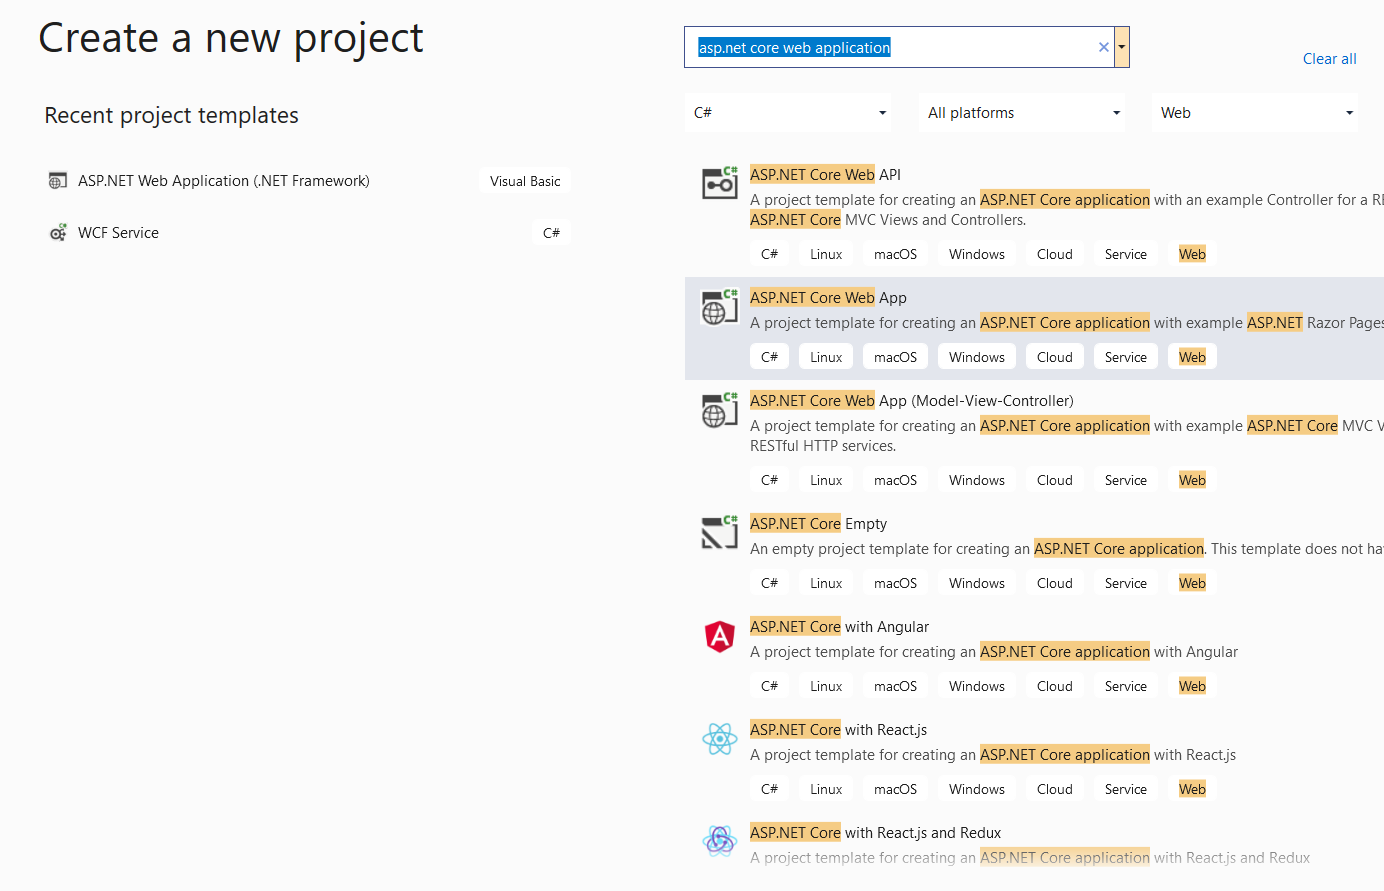1384x891 pixels.
Task: Click the Cloud tag under Web App
Action: 1055,357
